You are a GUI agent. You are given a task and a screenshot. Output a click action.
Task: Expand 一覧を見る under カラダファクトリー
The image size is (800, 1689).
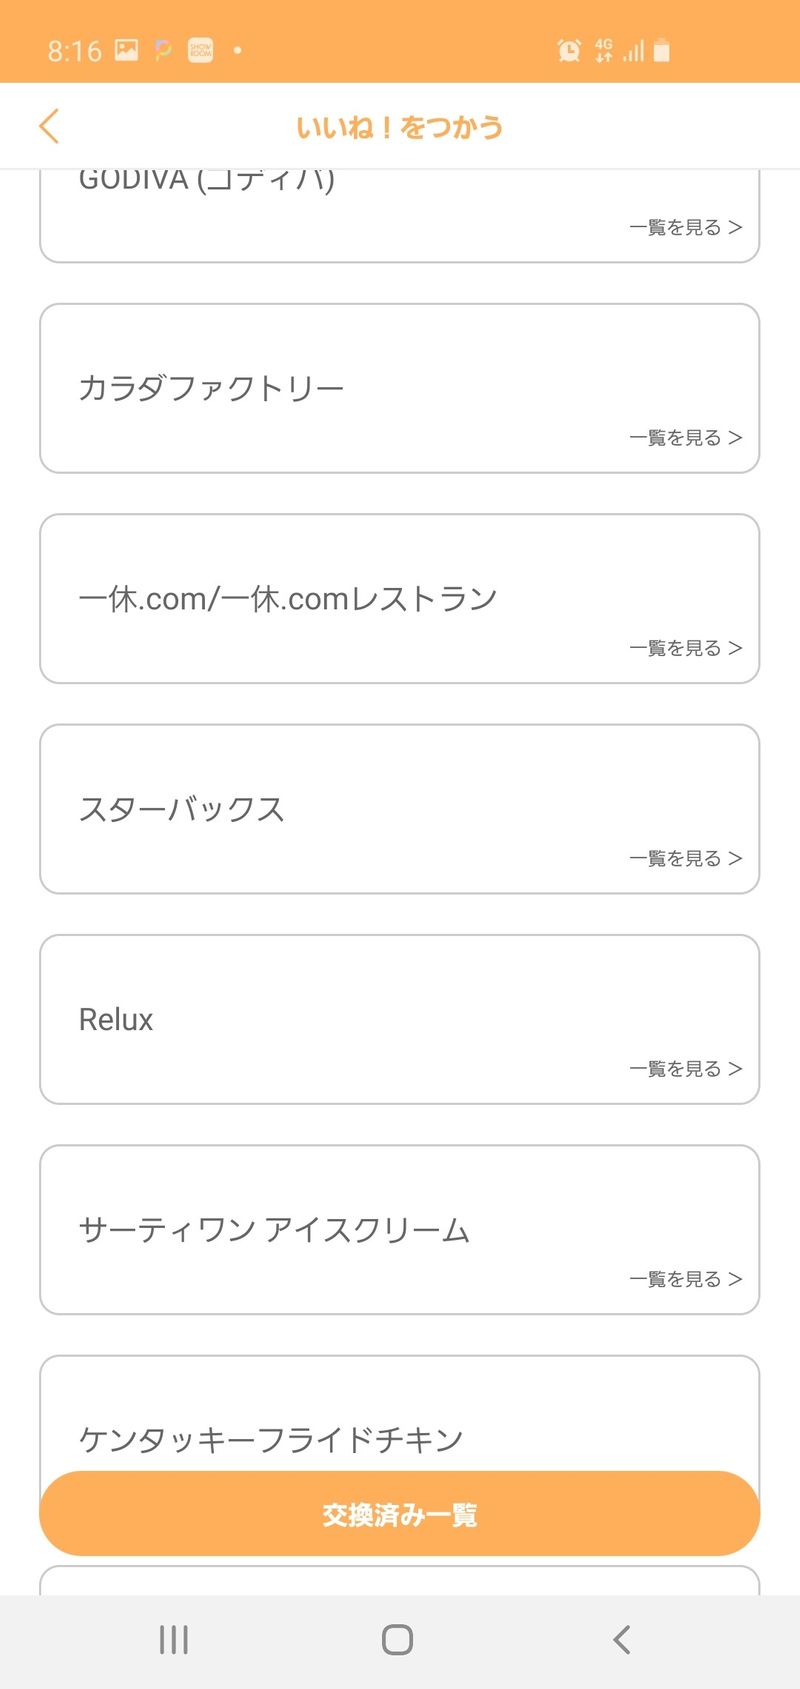click(x=685, y=438)
